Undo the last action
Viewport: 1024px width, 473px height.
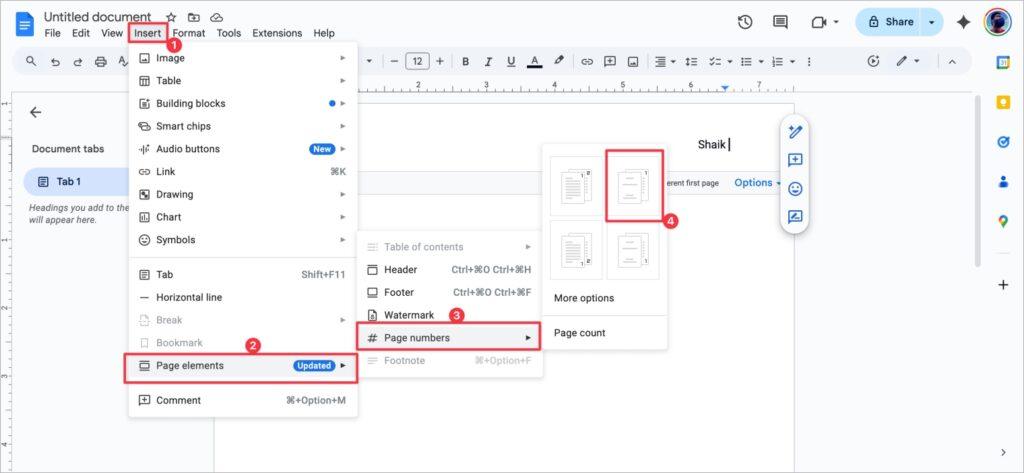coord(55,61)
